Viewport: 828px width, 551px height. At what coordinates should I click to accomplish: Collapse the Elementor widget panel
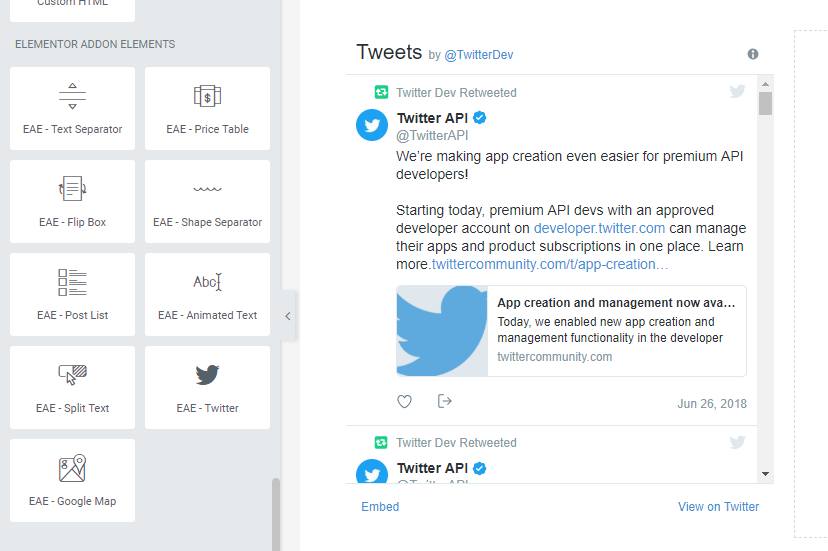point(287,316)
